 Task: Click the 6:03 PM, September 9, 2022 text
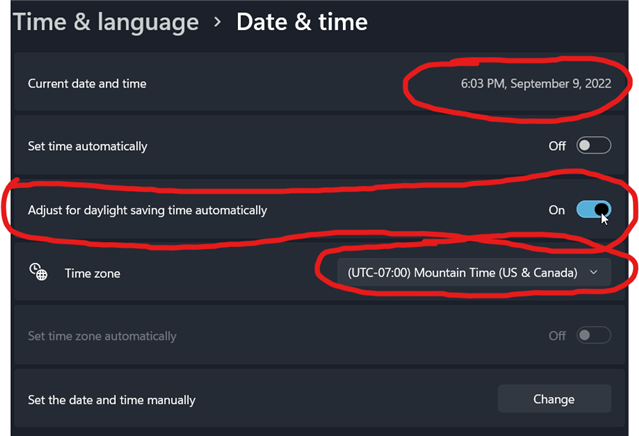(x=536, y=84)
